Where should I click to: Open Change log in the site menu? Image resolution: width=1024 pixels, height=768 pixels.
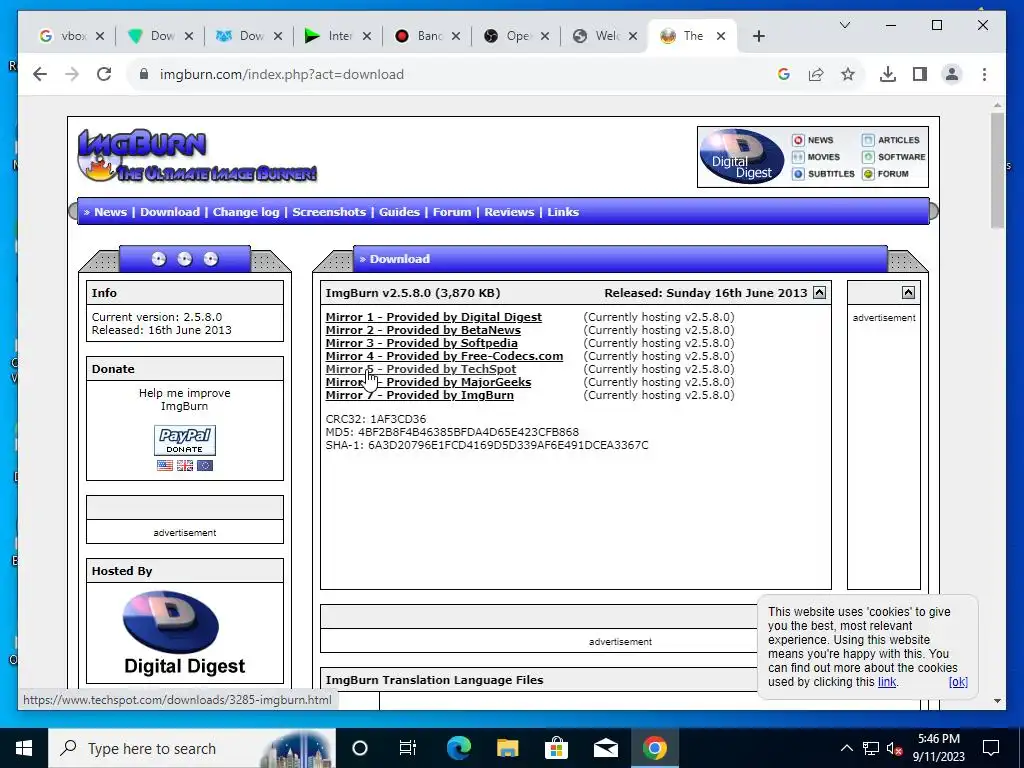(x=246, y=212)
